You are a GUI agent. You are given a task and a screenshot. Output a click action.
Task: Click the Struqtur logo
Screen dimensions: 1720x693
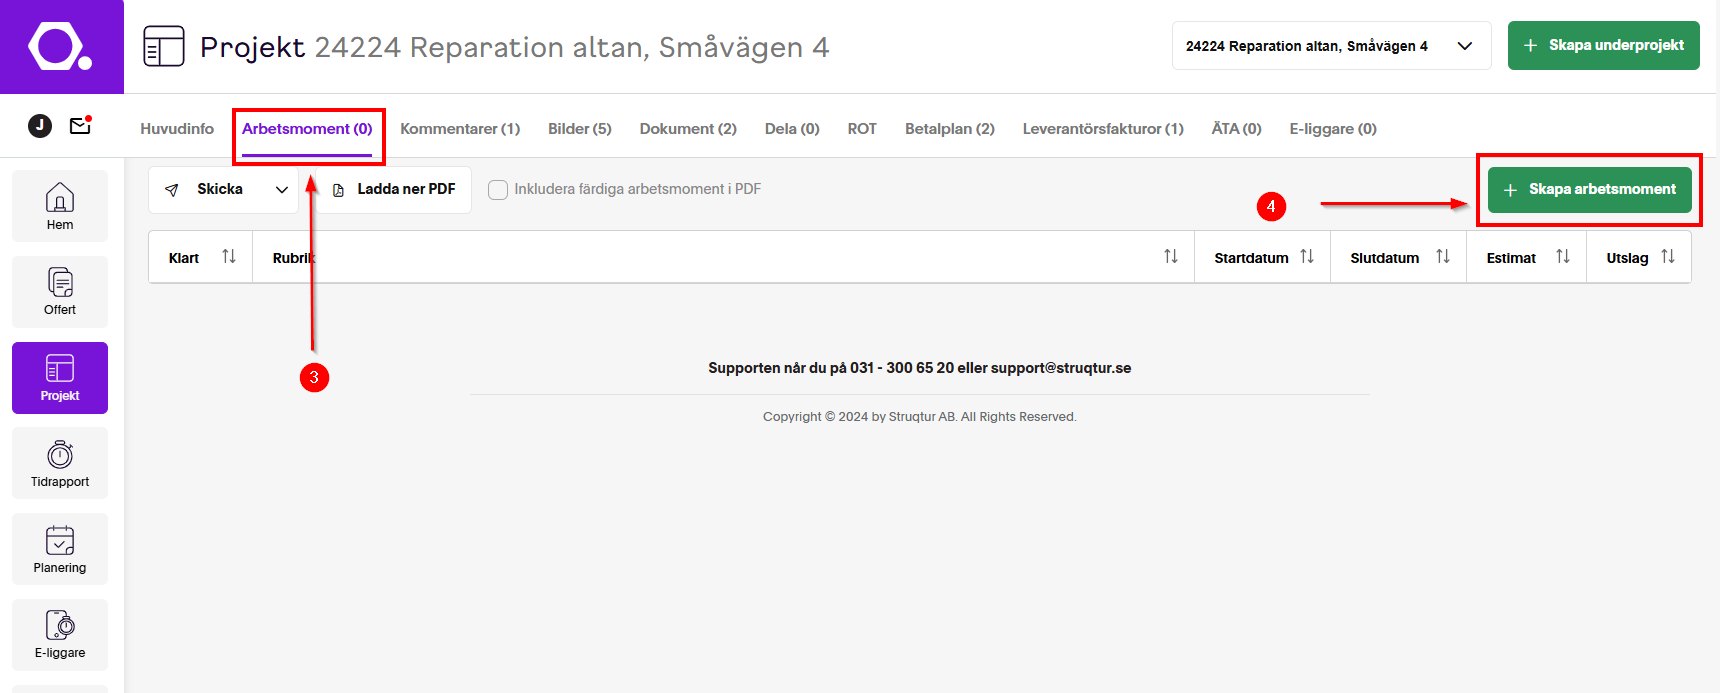pos(61,47)
